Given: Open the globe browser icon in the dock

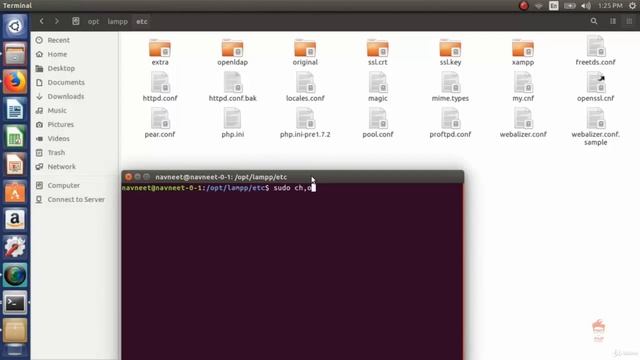Looking at the screenshot, I should (x=15, y=276).
